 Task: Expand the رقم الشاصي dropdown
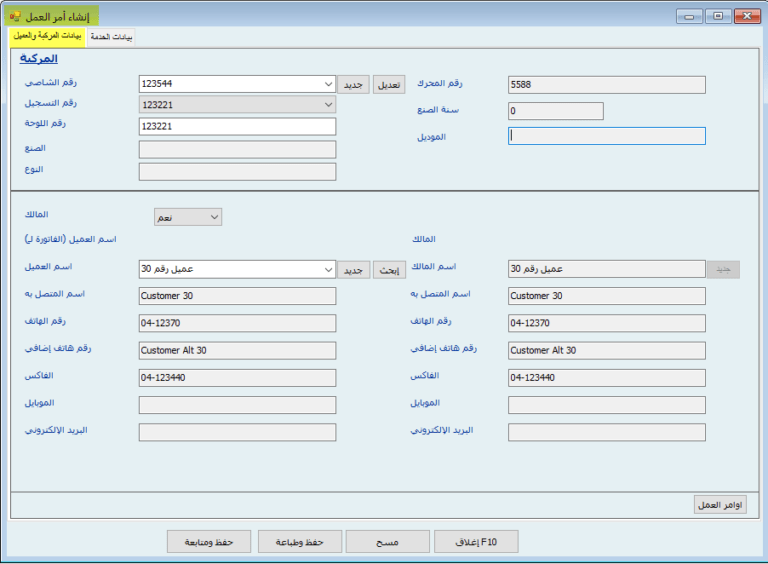click(x=328, y=85)
